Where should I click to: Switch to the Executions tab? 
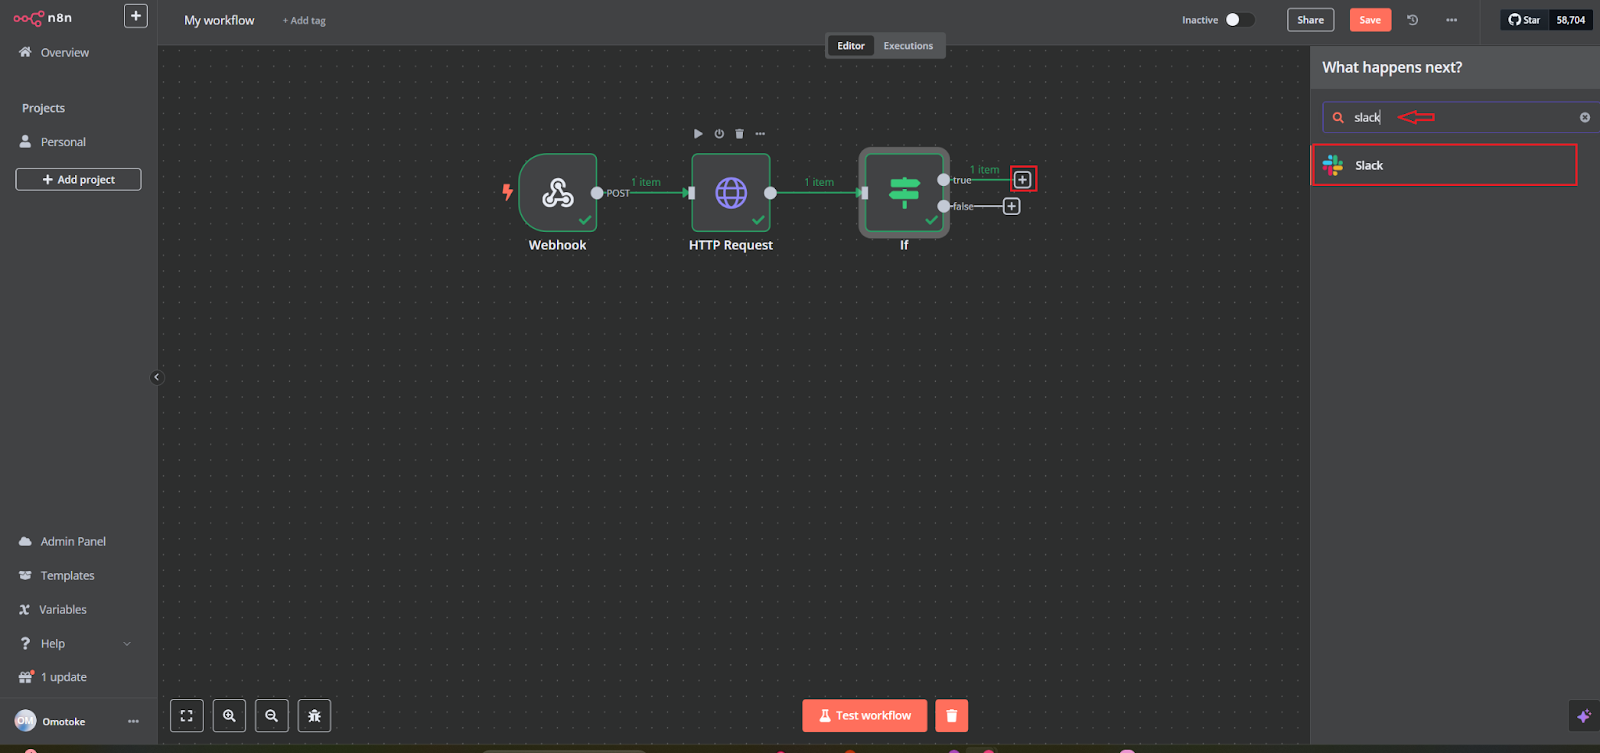coord(907,46)
